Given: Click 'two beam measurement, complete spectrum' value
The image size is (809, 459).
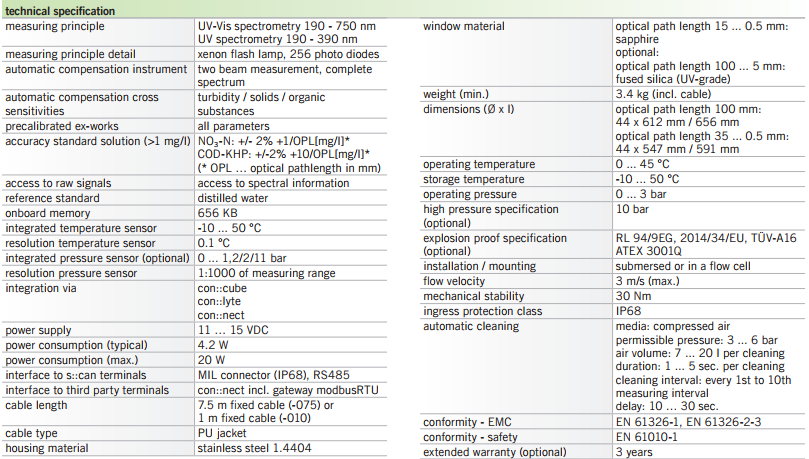Looking at the screenshot, I should coord(285,76).
